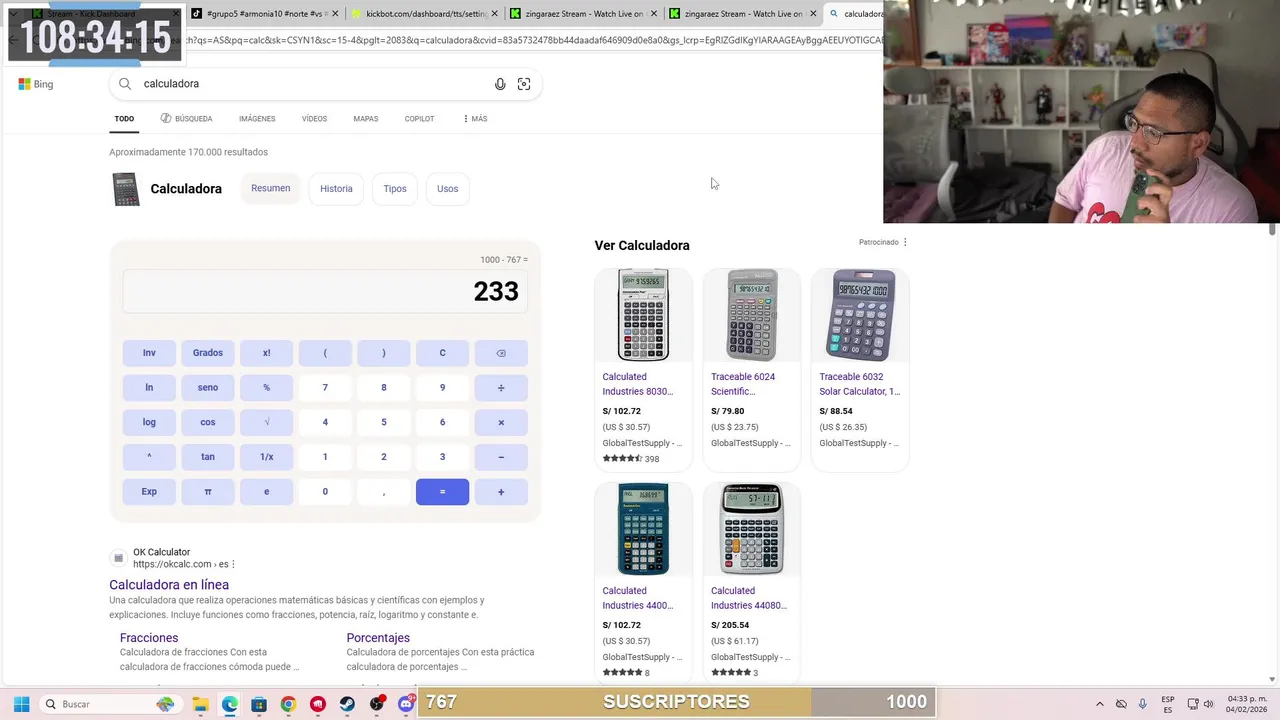Close the kickbot.com browser tab

coord(494,14)
